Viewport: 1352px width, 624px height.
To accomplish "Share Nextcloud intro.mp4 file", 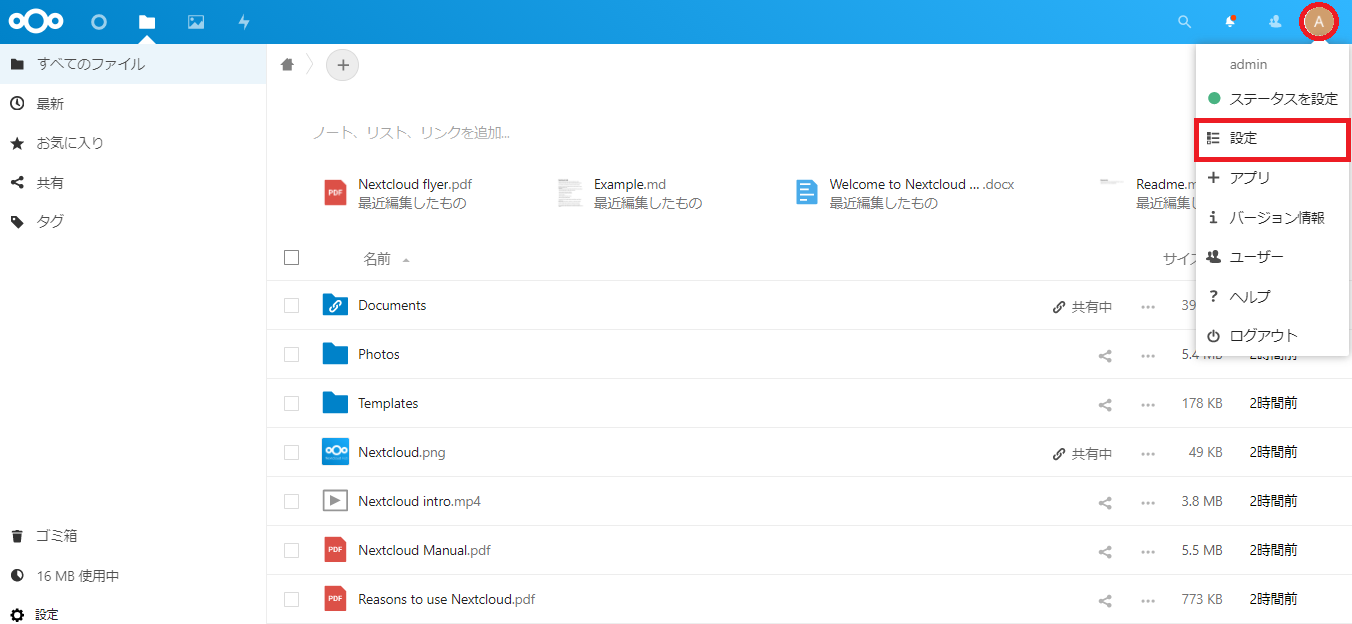I will tap(1105, 502).
